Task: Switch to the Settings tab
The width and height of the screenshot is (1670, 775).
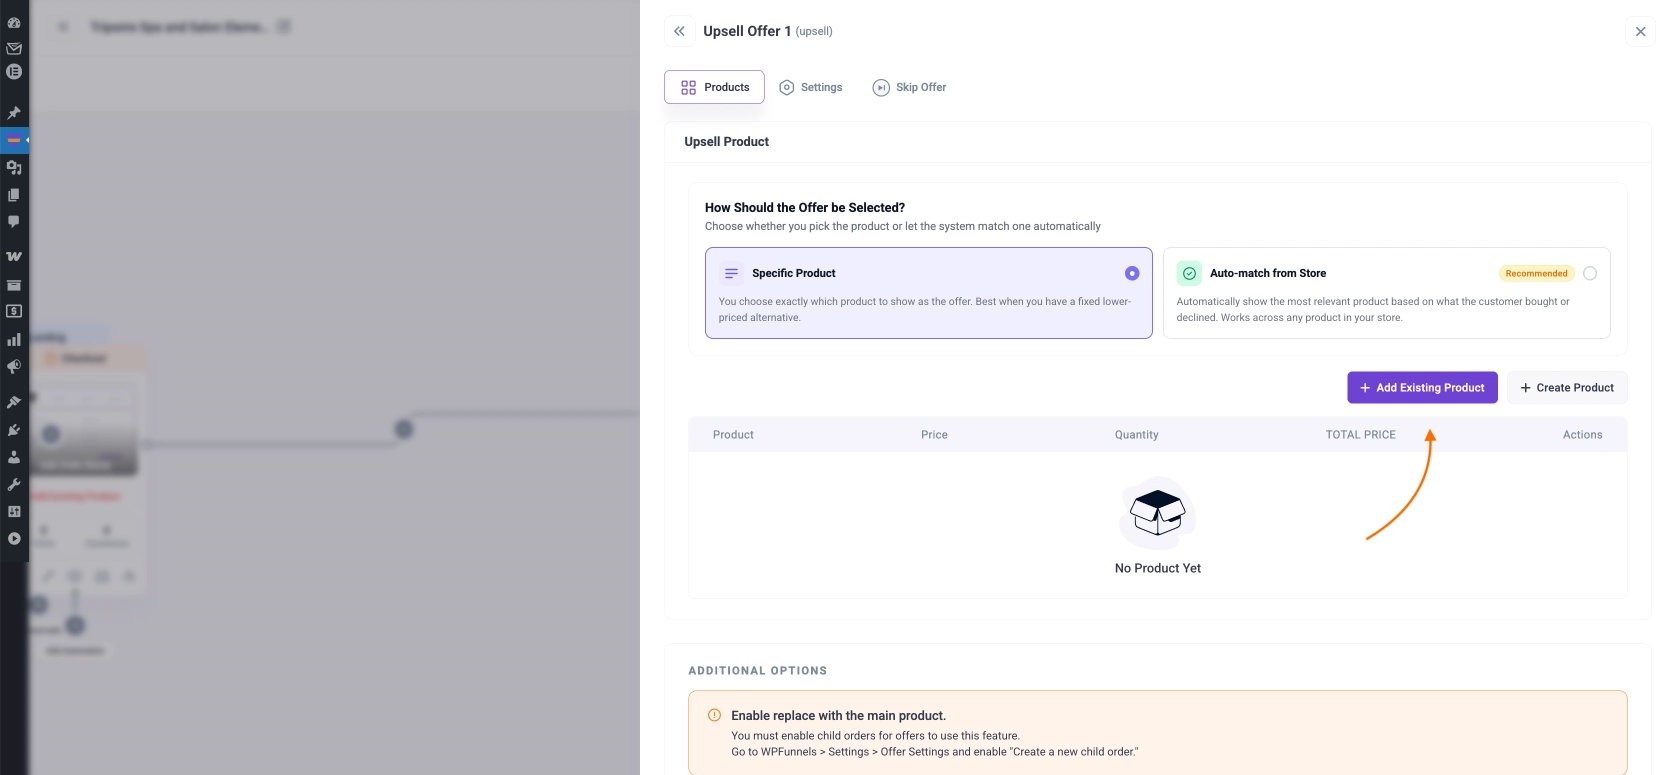Action: (x=811, y=87)
